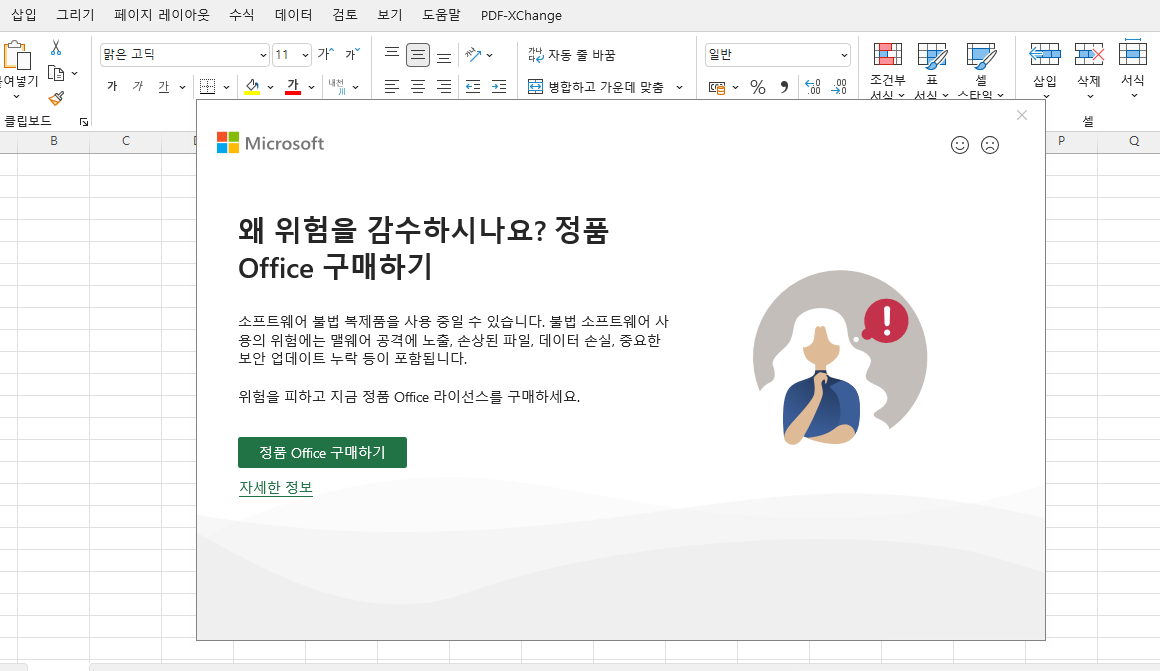This screenshot has height=671, width=1160.
Task: Open the merge options dropdown arrow
Action: (x=679, y=87)
